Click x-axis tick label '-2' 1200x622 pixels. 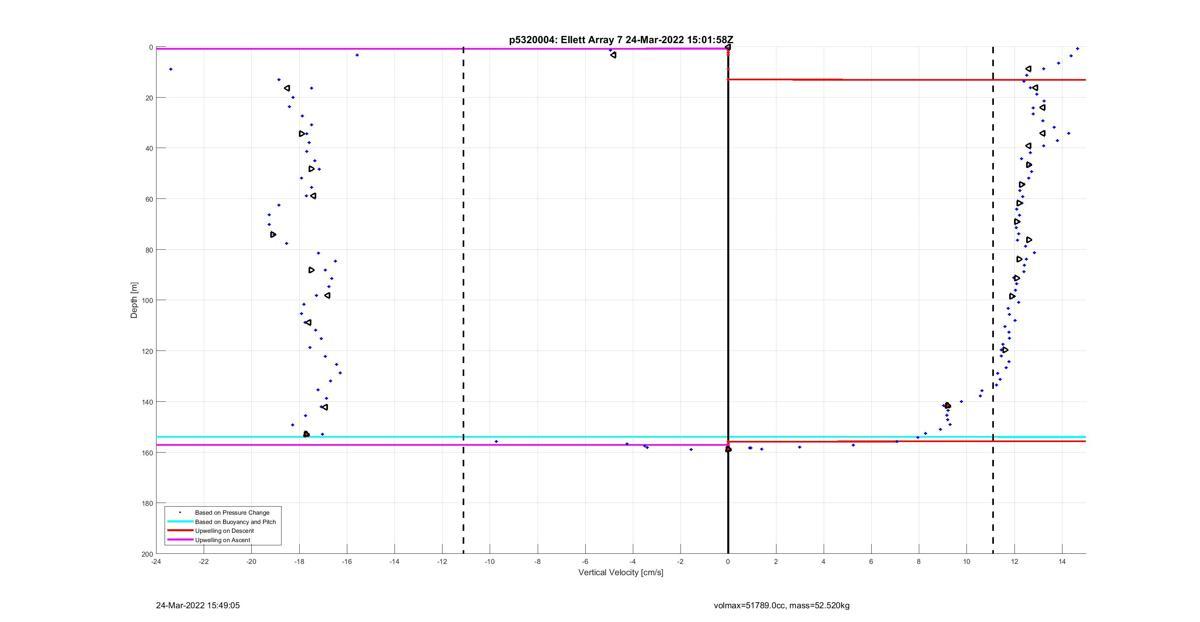pyautogui.click(x=680, y=562)
